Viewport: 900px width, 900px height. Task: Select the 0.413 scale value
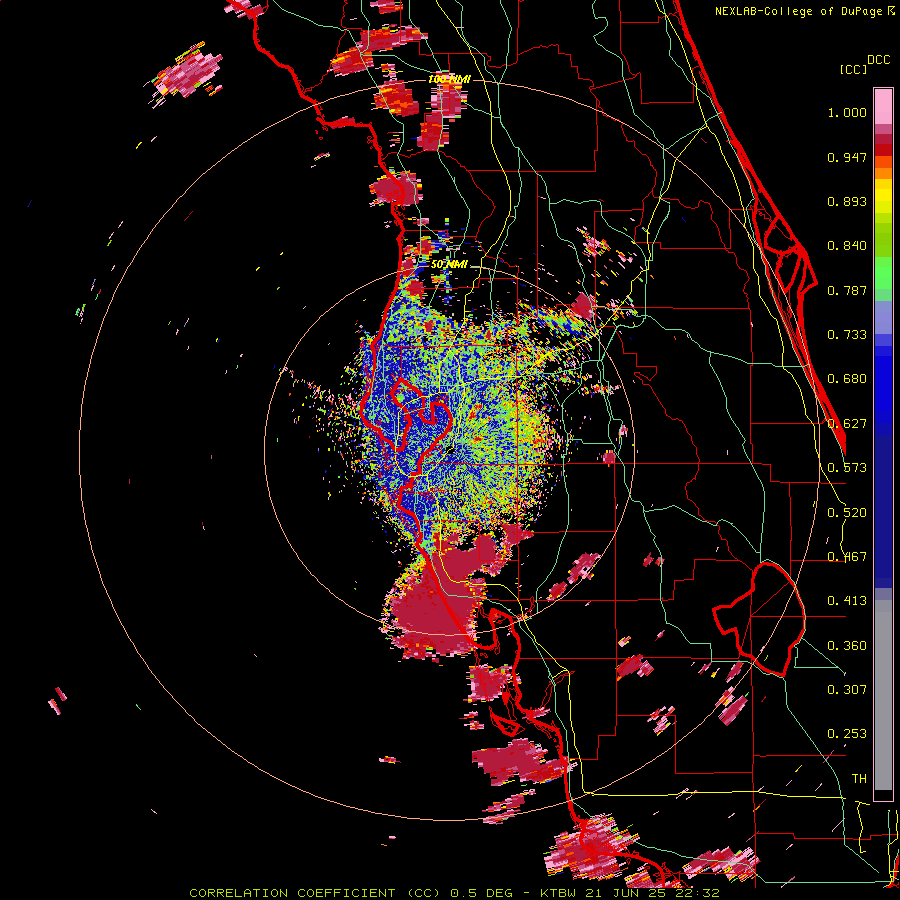847,601
